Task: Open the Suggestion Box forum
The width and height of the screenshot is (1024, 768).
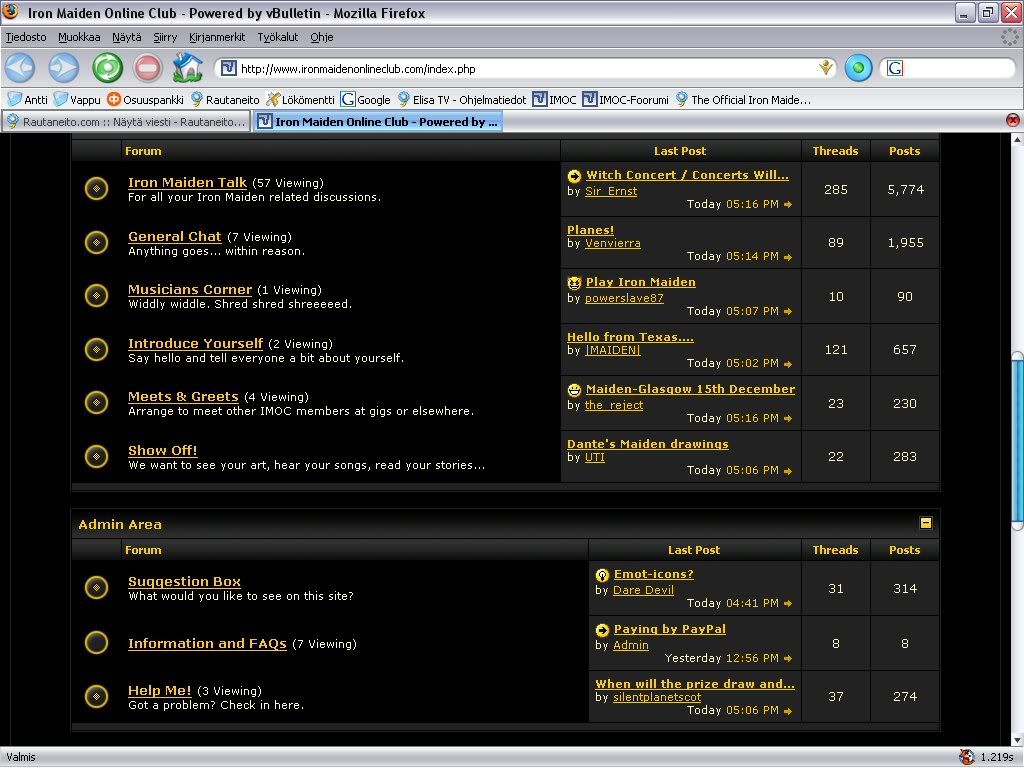Action: point(184,581)
